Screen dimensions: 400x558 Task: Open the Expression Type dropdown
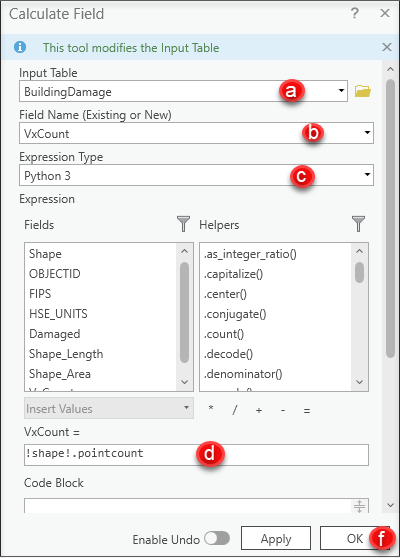[367, 175]
